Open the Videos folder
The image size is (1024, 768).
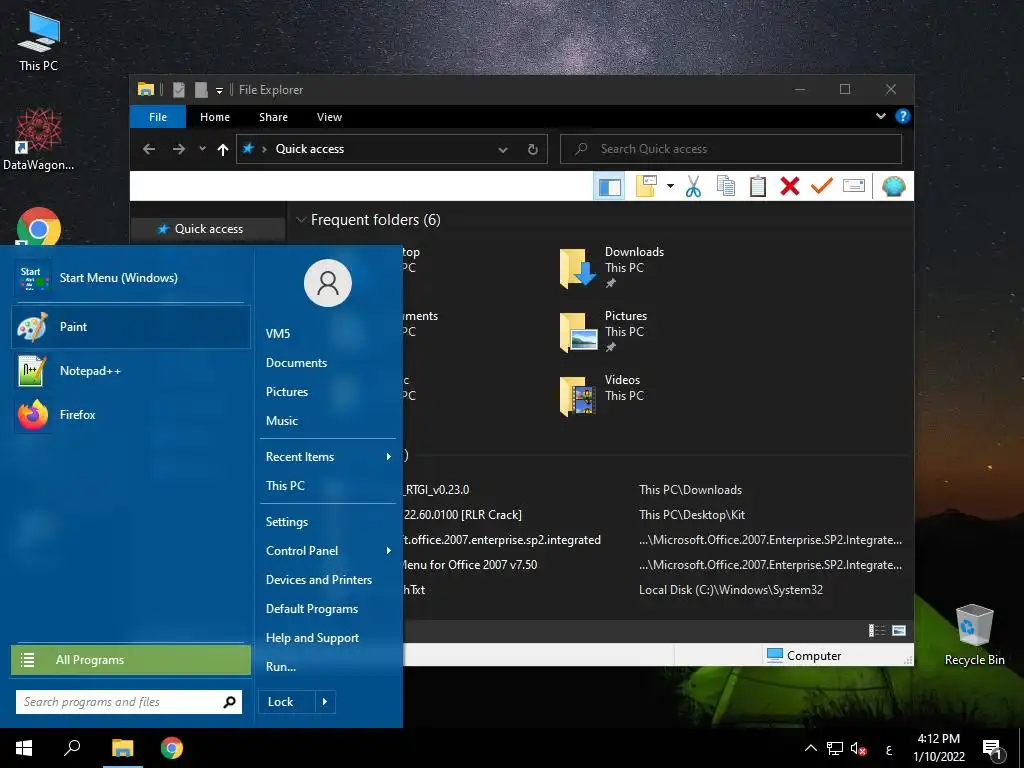click(602, 396)
